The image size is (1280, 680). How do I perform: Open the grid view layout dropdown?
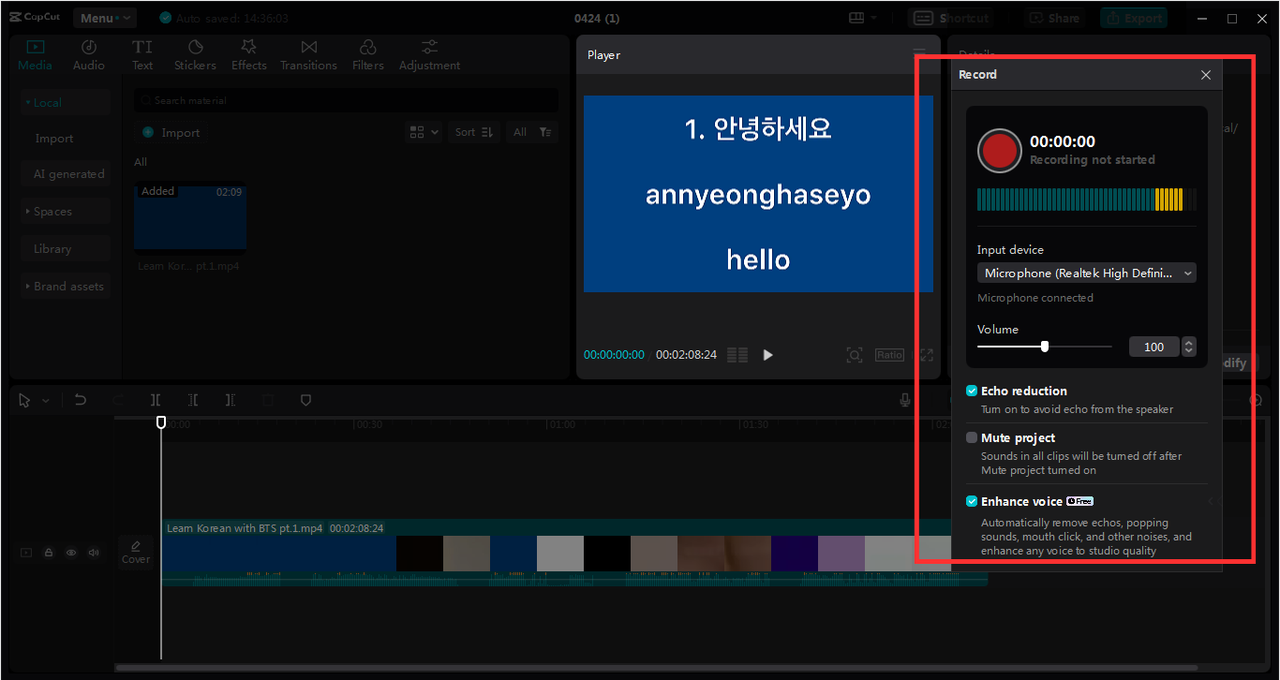point(424,132)
